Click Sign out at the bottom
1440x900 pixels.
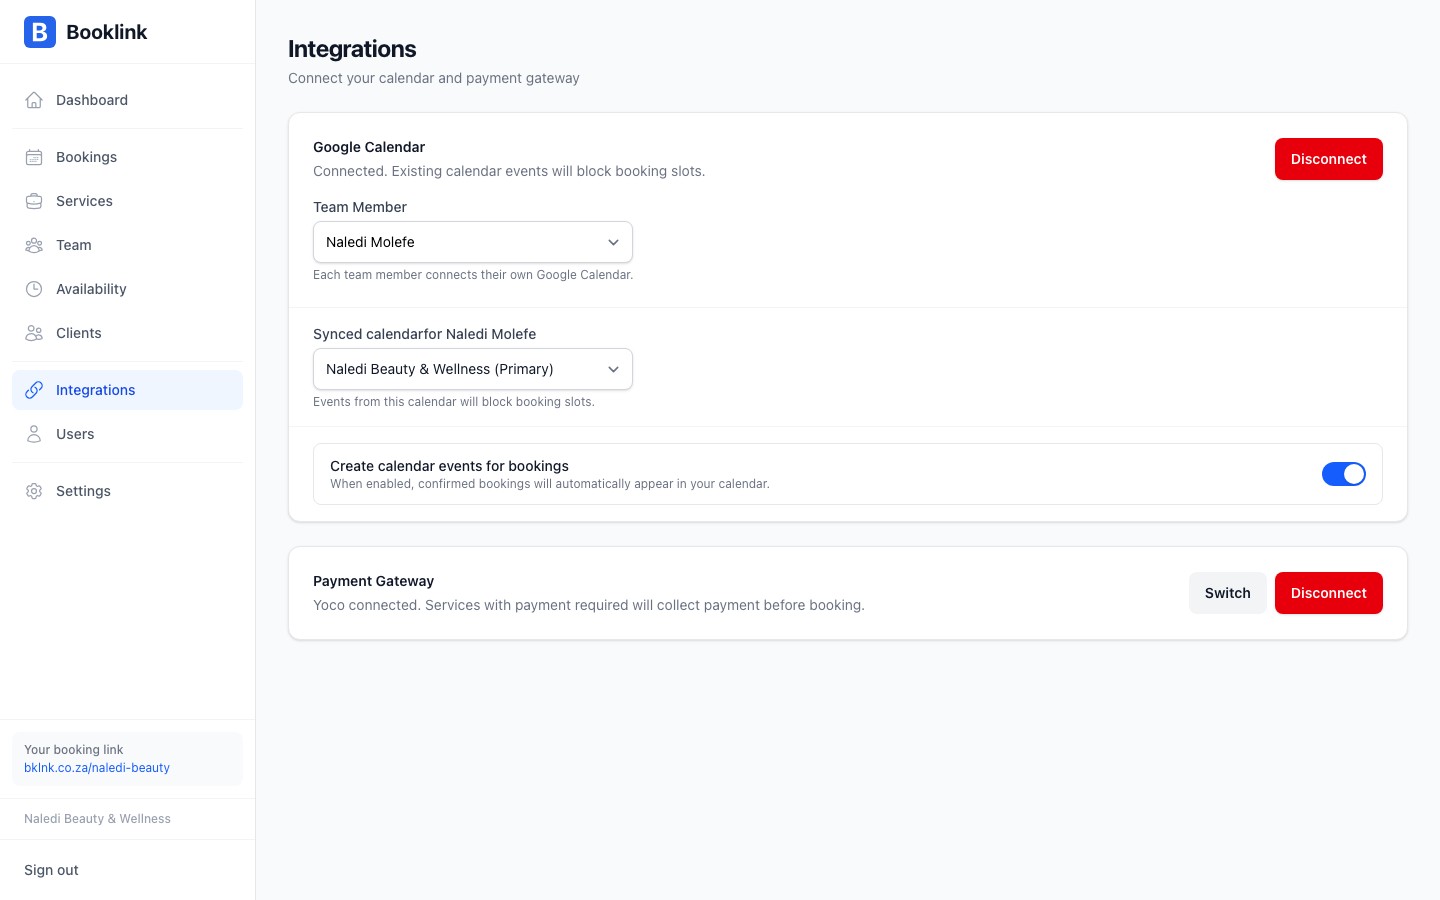coord(51,870)
